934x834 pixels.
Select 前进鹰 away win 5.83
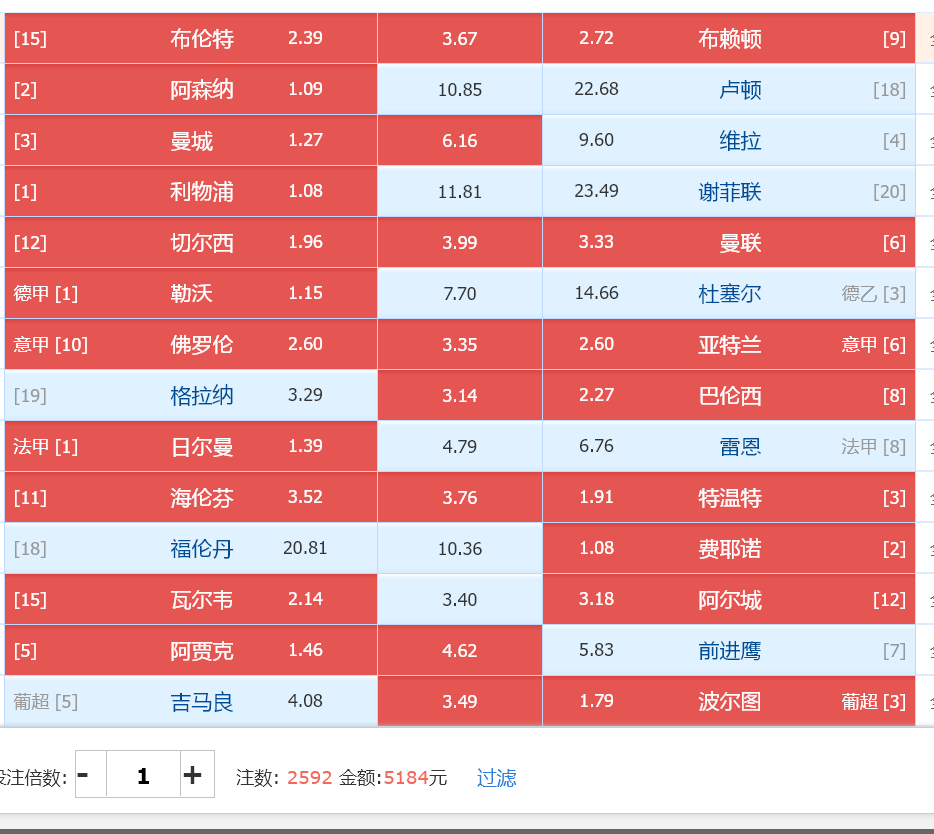point(729,650)
